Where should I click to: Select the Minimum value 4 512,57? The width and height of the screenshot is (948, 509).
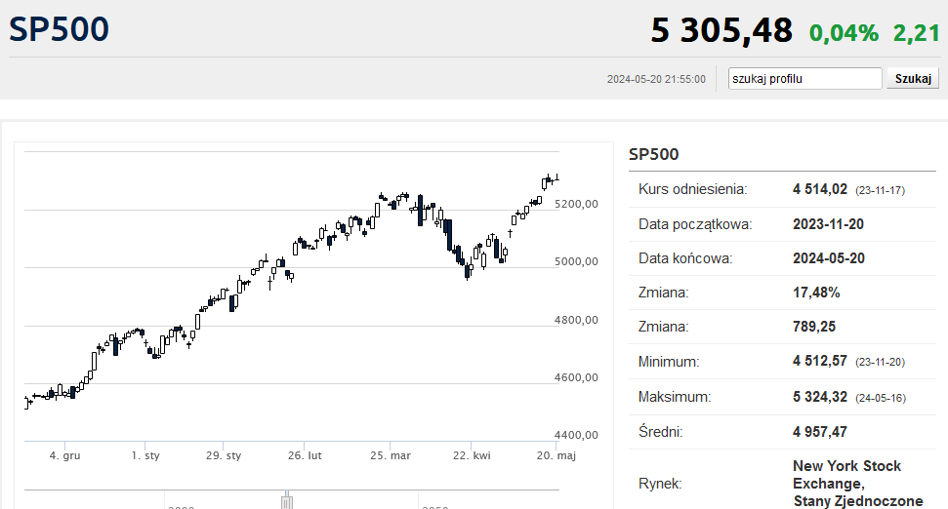click(820, 361)
